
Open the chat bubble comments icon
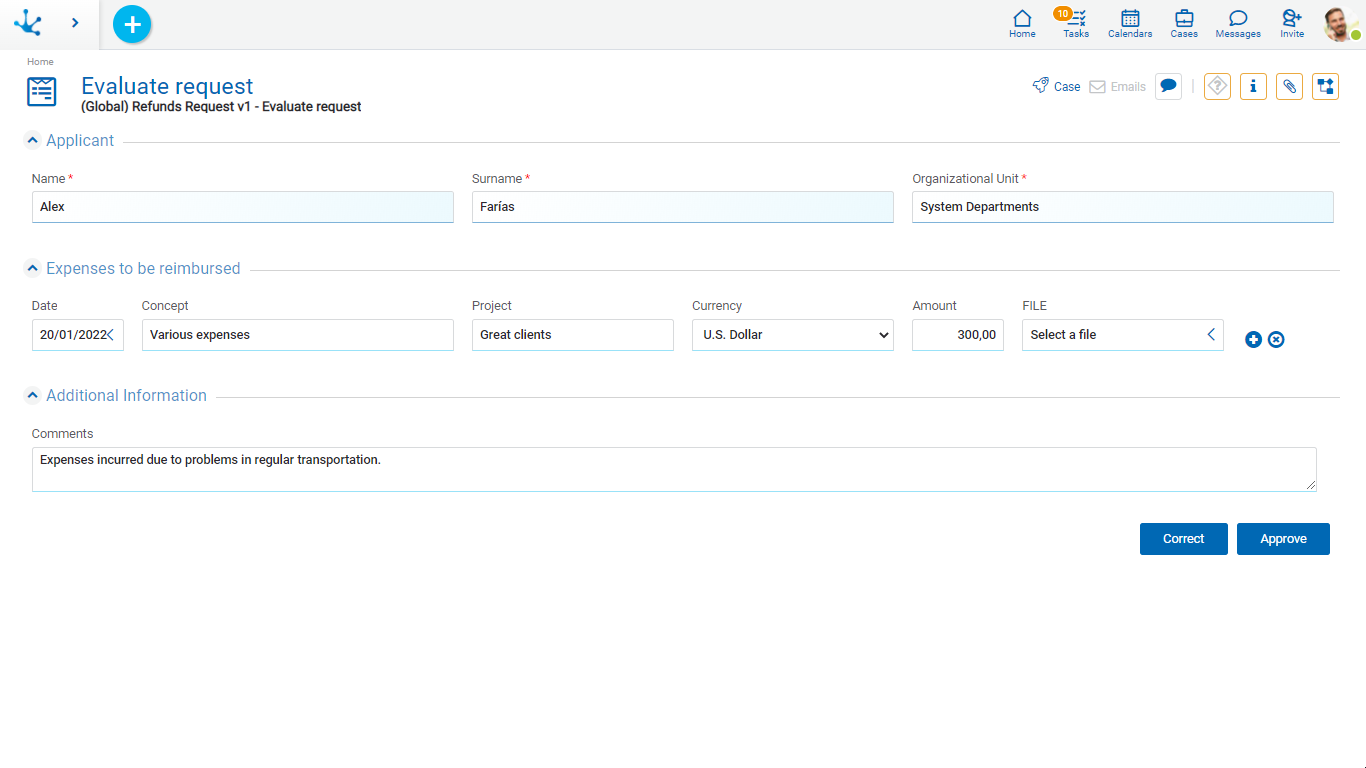click(x=1168, y=87)
